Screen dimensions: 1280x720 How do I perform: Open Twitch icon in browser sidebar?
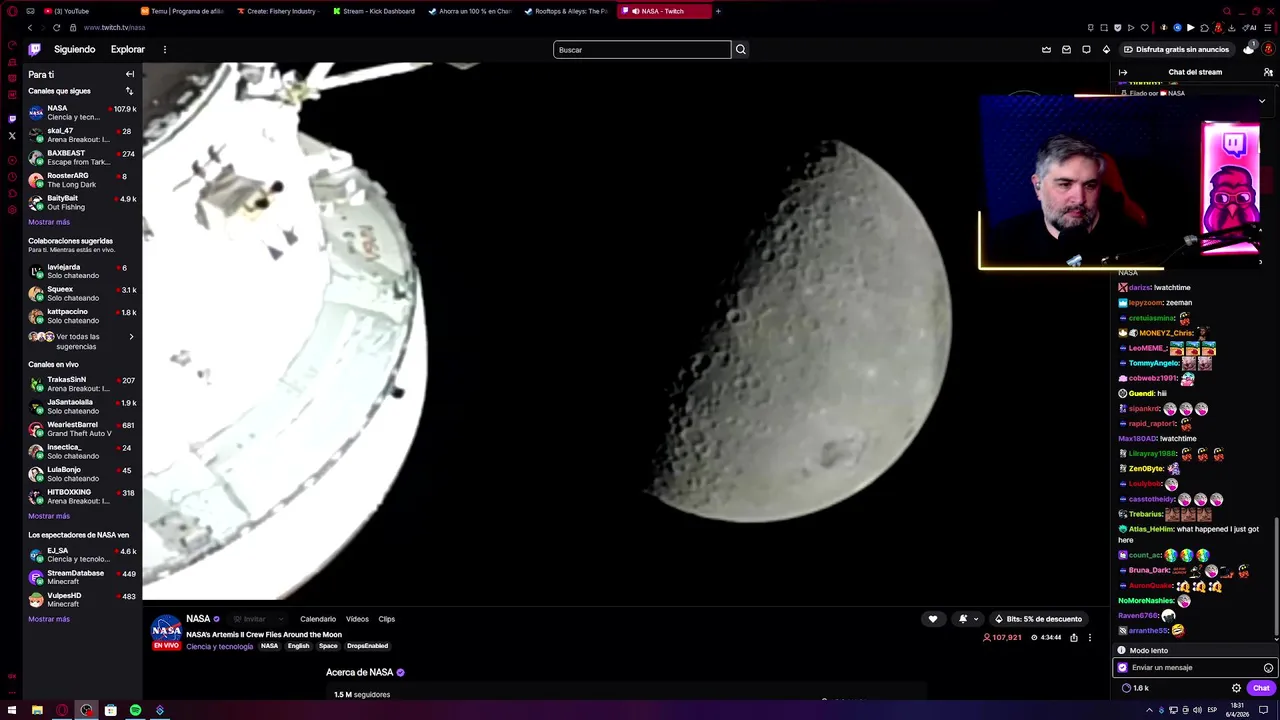click(x=12, y=119)
